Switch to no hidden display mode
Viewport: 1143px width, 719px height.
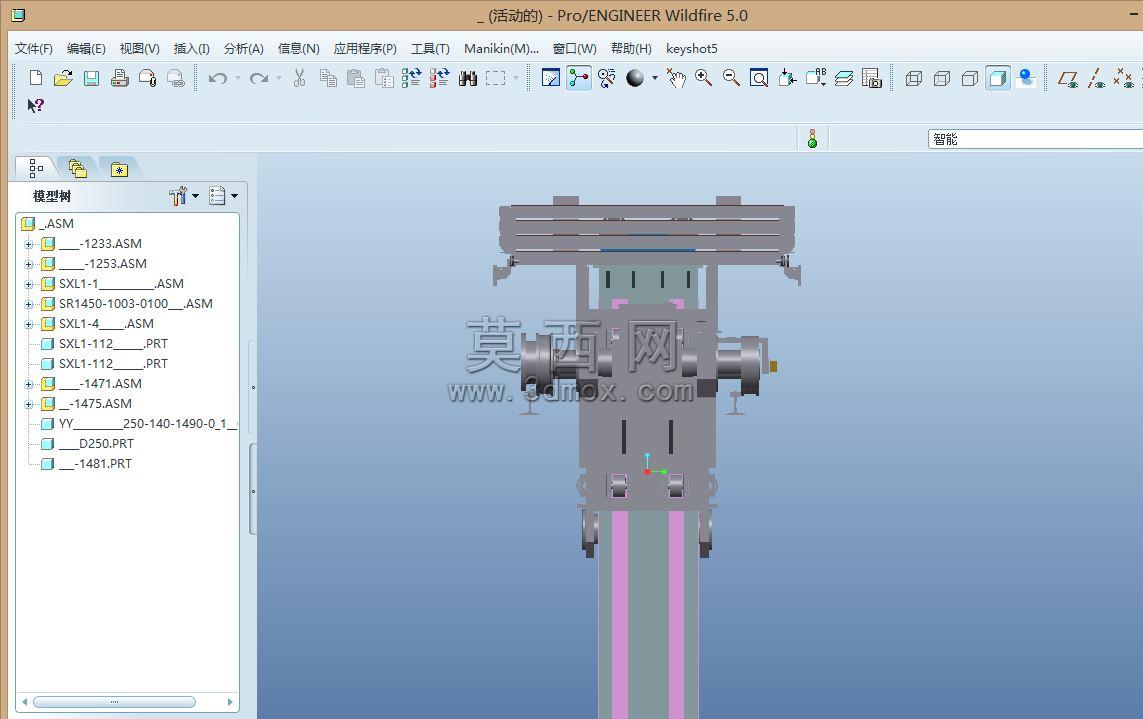(x=970, y=78)
